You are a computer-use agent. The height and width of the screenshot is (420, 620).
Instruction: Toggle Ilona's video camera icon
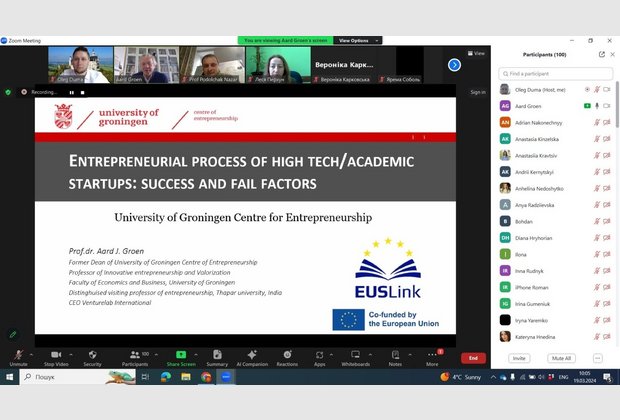(x=607, y=254)
